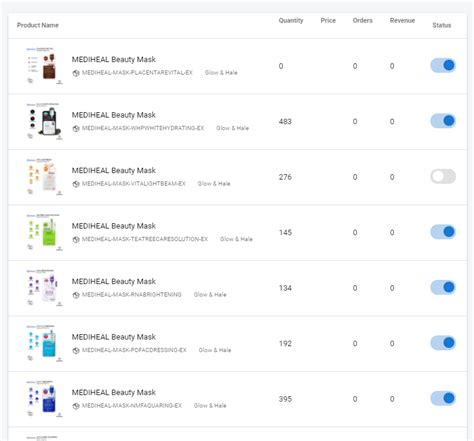Screen dimensions: 474x441
Task: Enable status toggle for Vita Lightbeam mask
Action: tap(443, 176)
